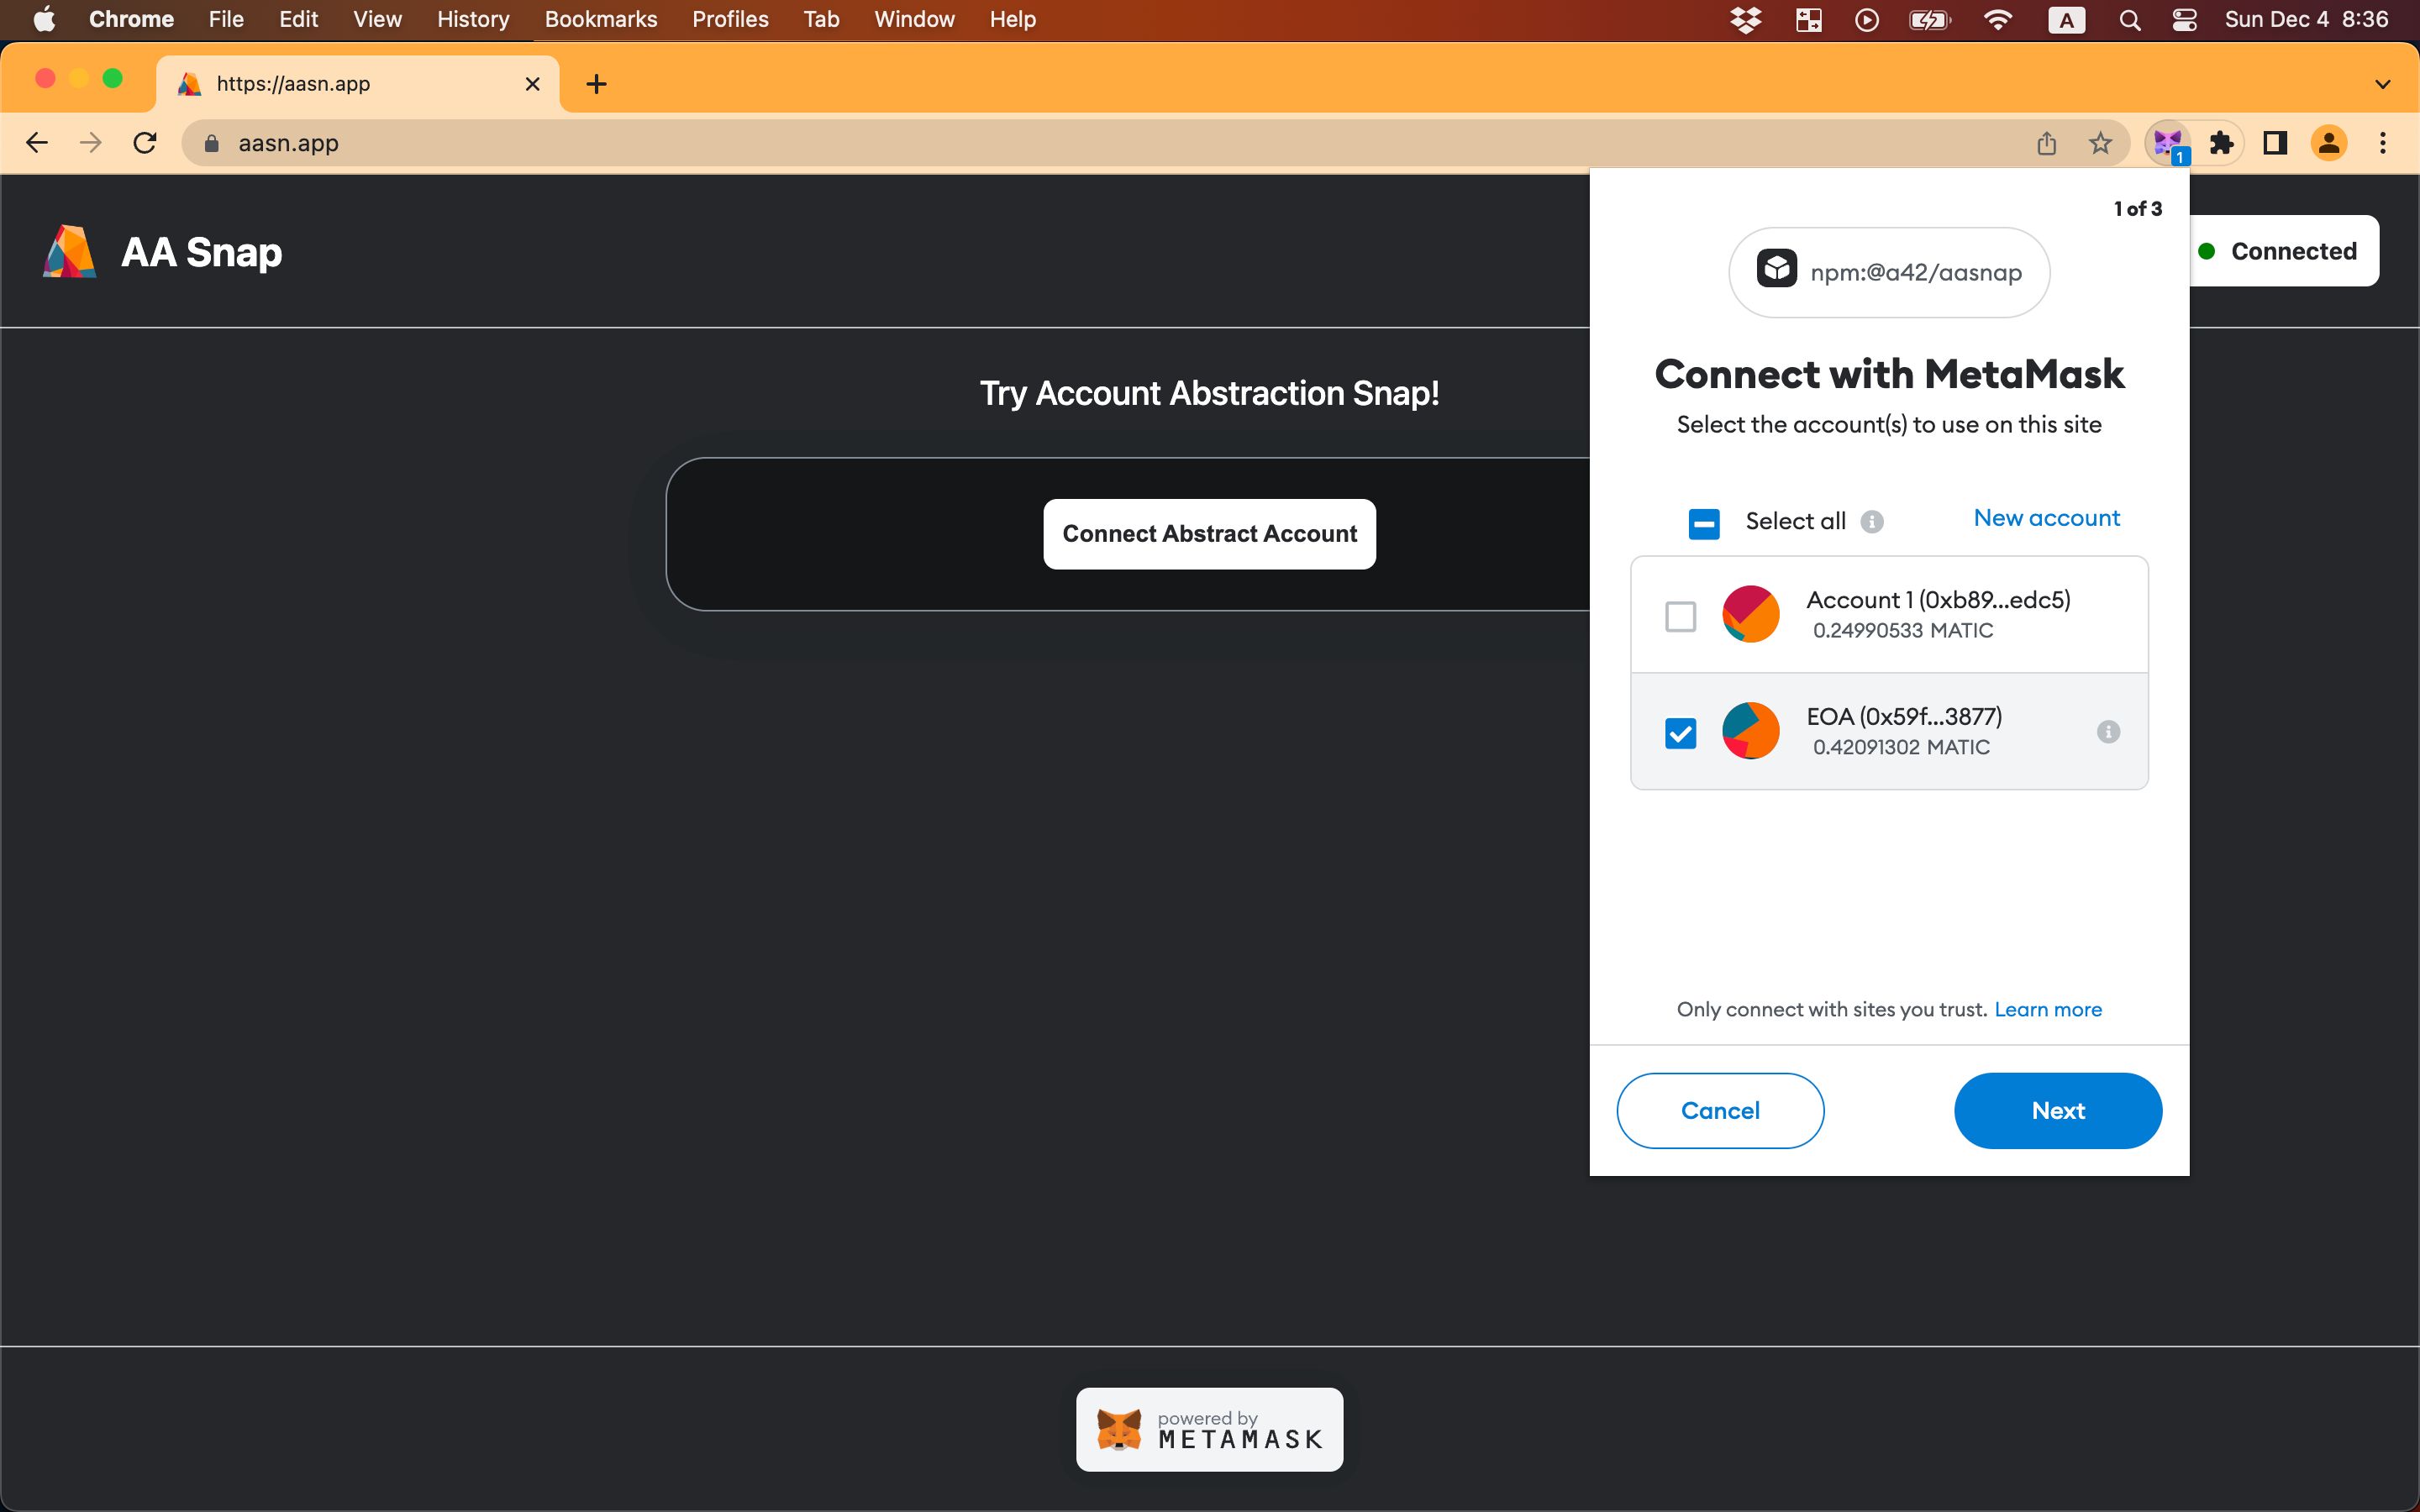
Task: Open the Edit menu
Action: (298, 19)
